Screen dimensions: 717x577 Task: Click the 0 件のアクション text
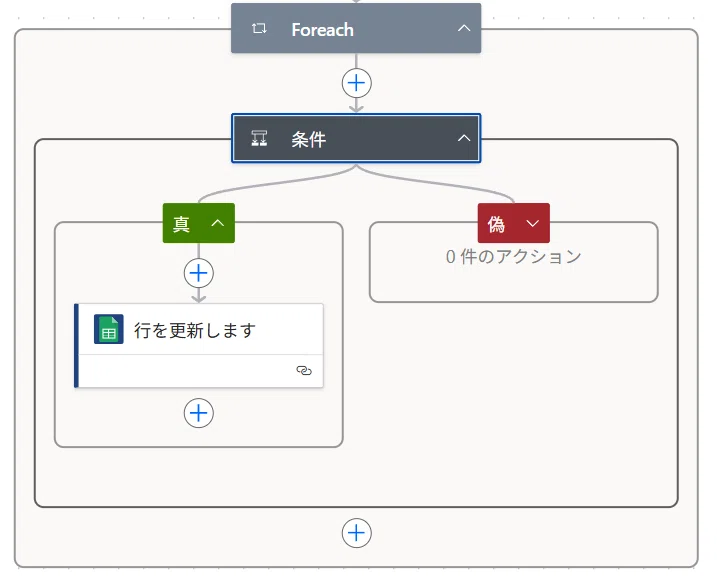pyautogui.click(x=514, y=257)
